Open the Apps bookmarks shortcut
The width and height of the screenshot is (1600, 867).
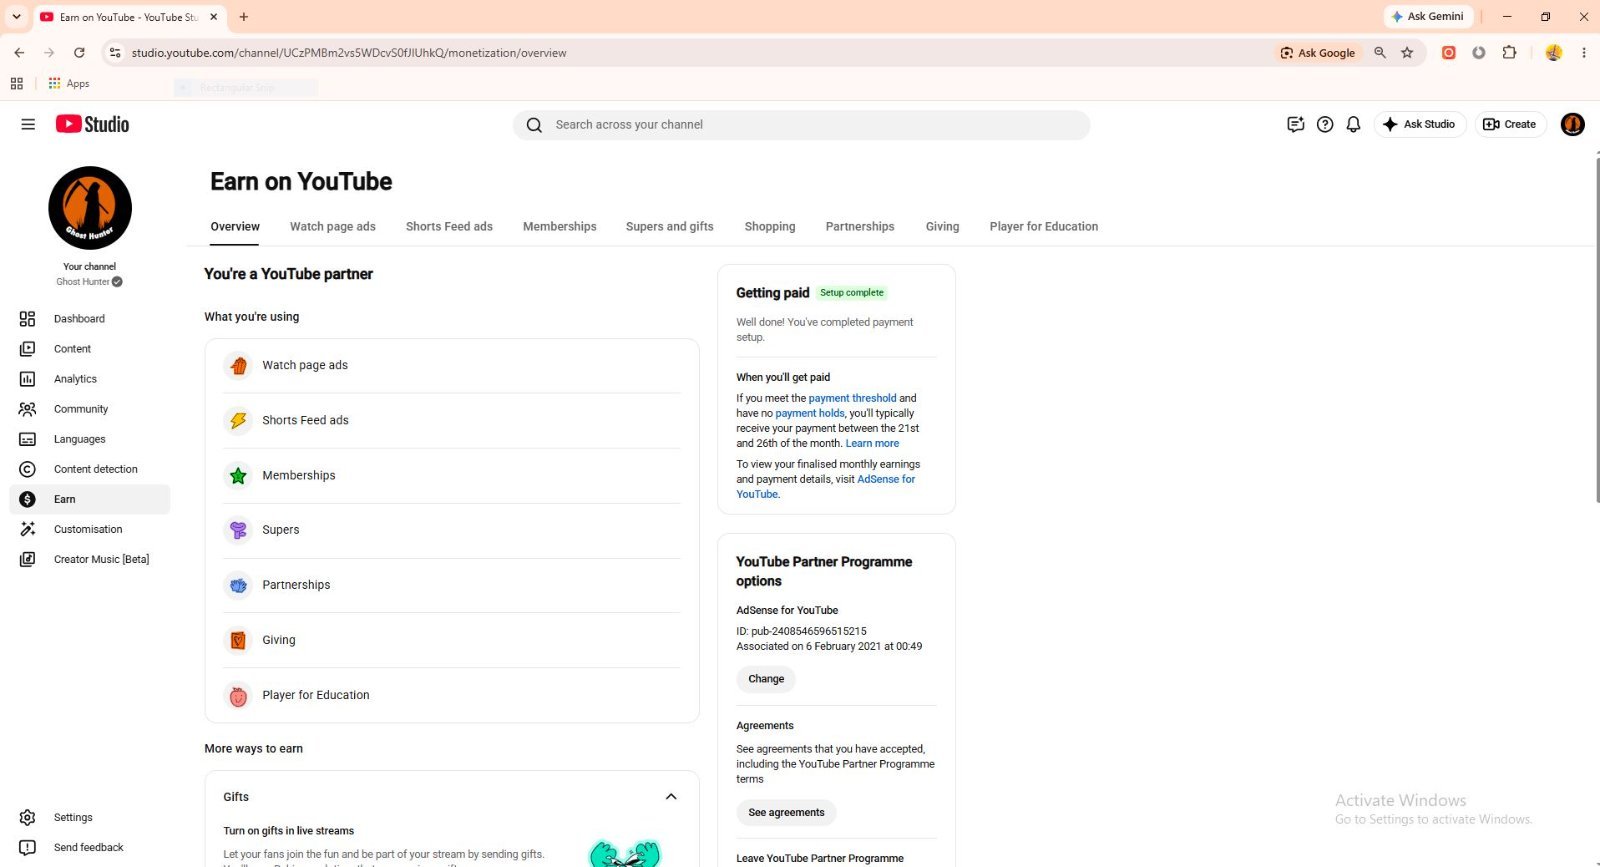69,84
